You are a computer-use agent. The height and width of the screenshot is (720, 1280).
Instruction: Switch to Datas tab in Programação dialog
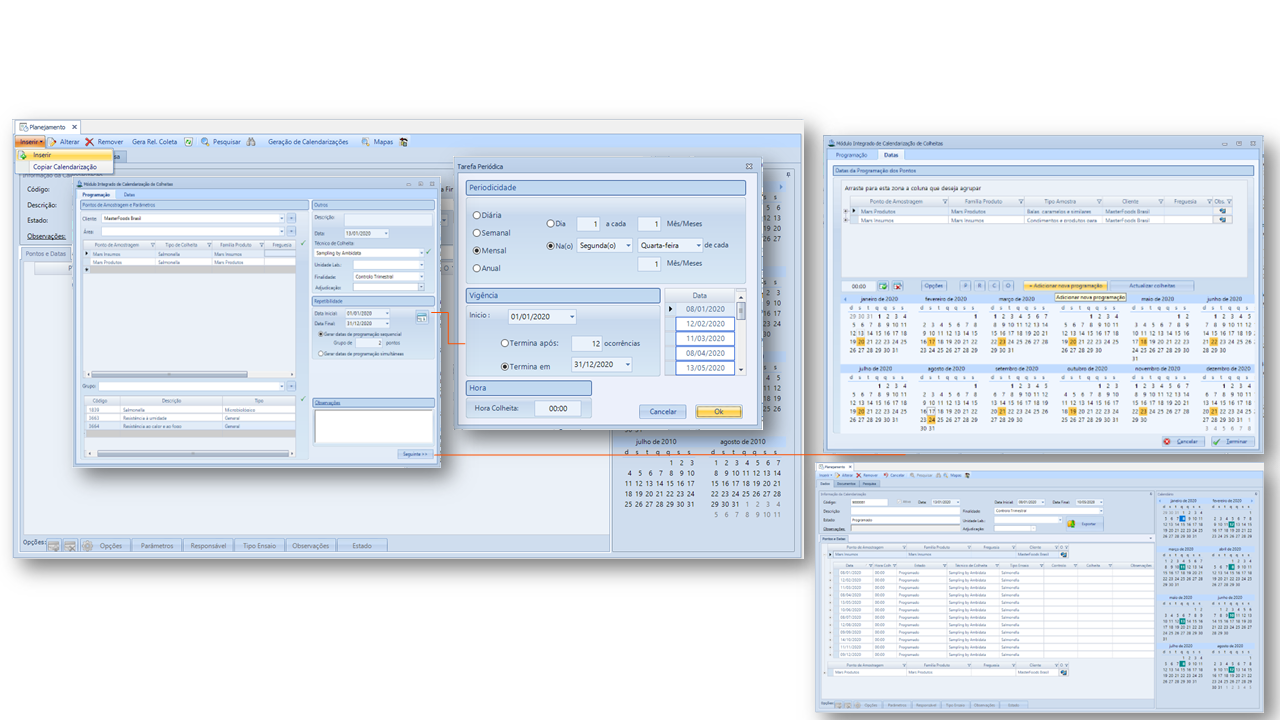[x=129, y=195]
